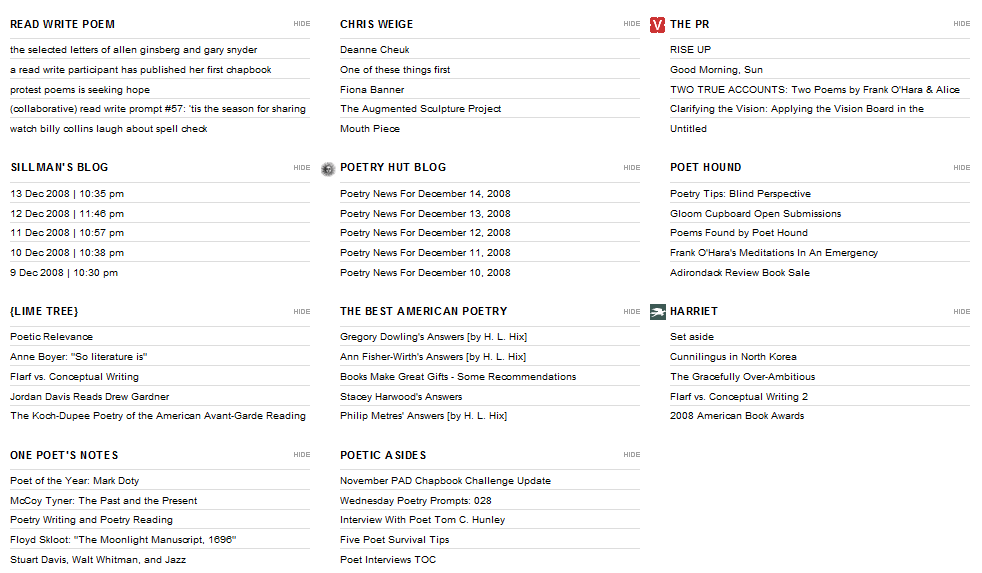Open the 'Mouth Piece' post

click(x=370, y=128)
